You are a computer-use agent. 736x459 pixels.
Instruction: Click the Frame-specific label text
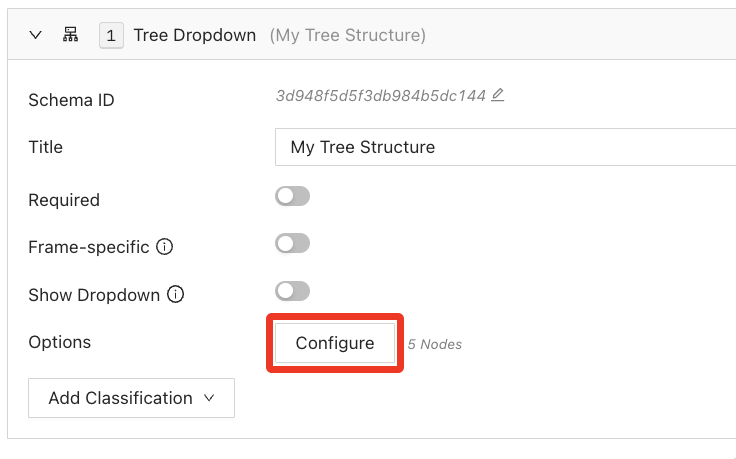[x=89, y=246]
